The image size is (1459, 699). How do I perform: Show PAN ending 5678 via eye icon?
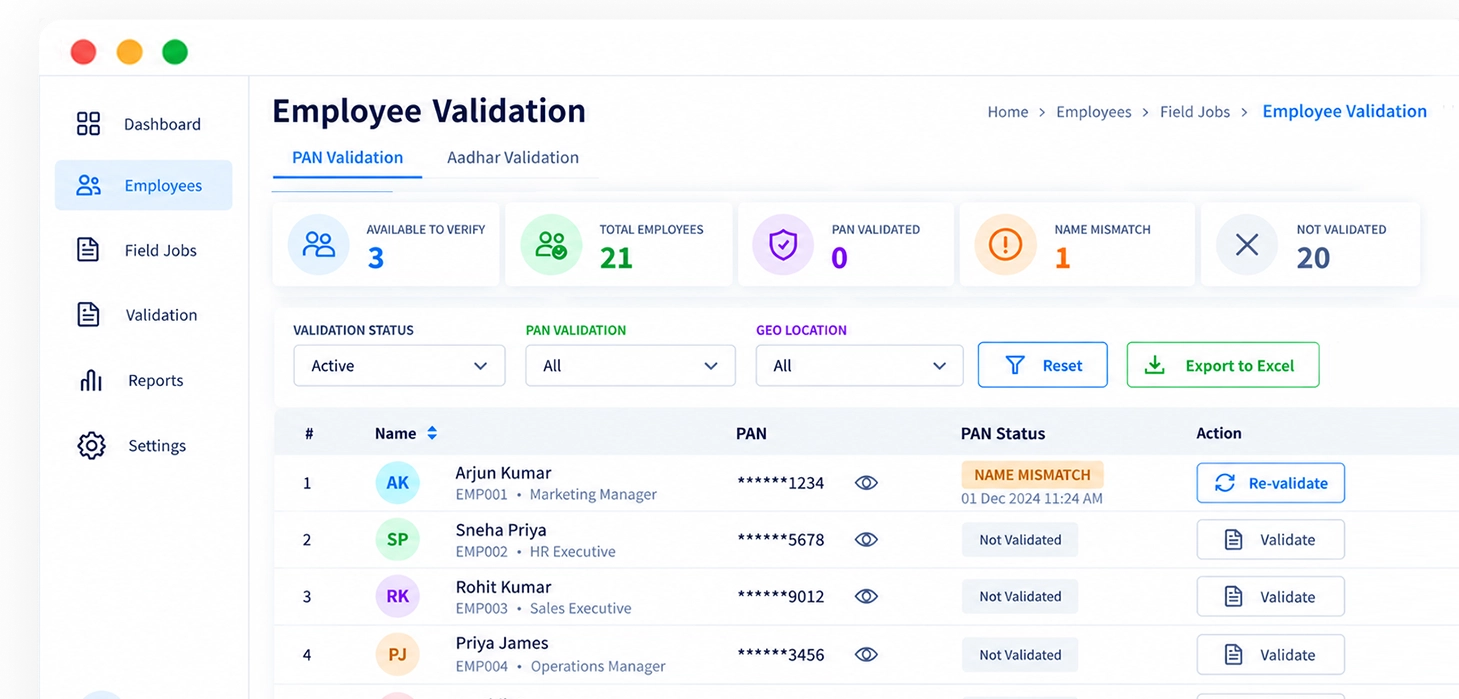866,540
